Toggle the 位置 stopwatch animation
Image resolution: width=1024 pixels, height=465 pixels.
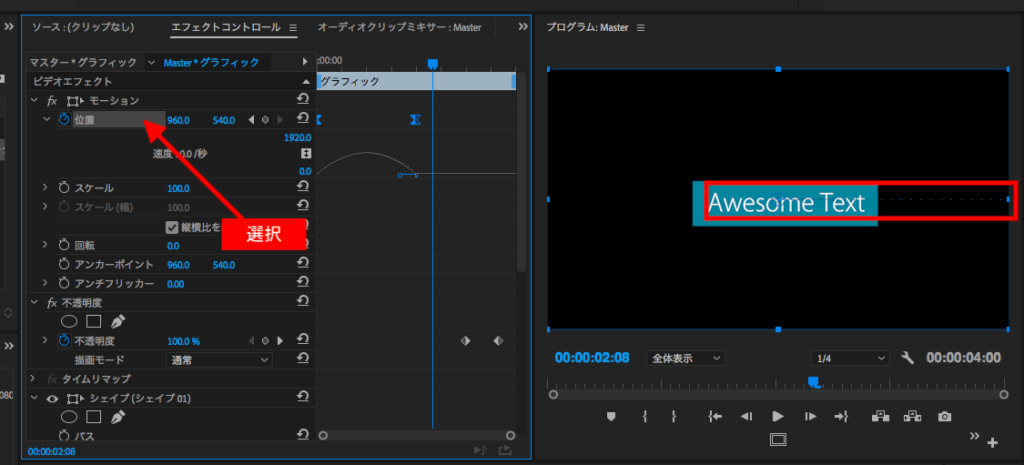click(x=64, y=120)
